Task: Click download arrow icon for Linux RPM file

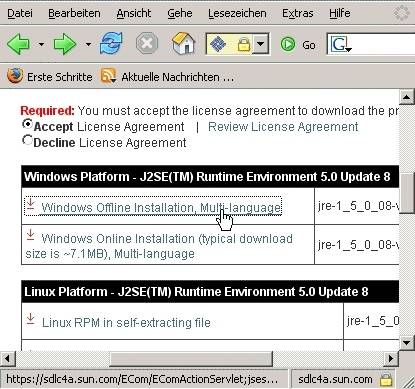Action: coord(31,319)
